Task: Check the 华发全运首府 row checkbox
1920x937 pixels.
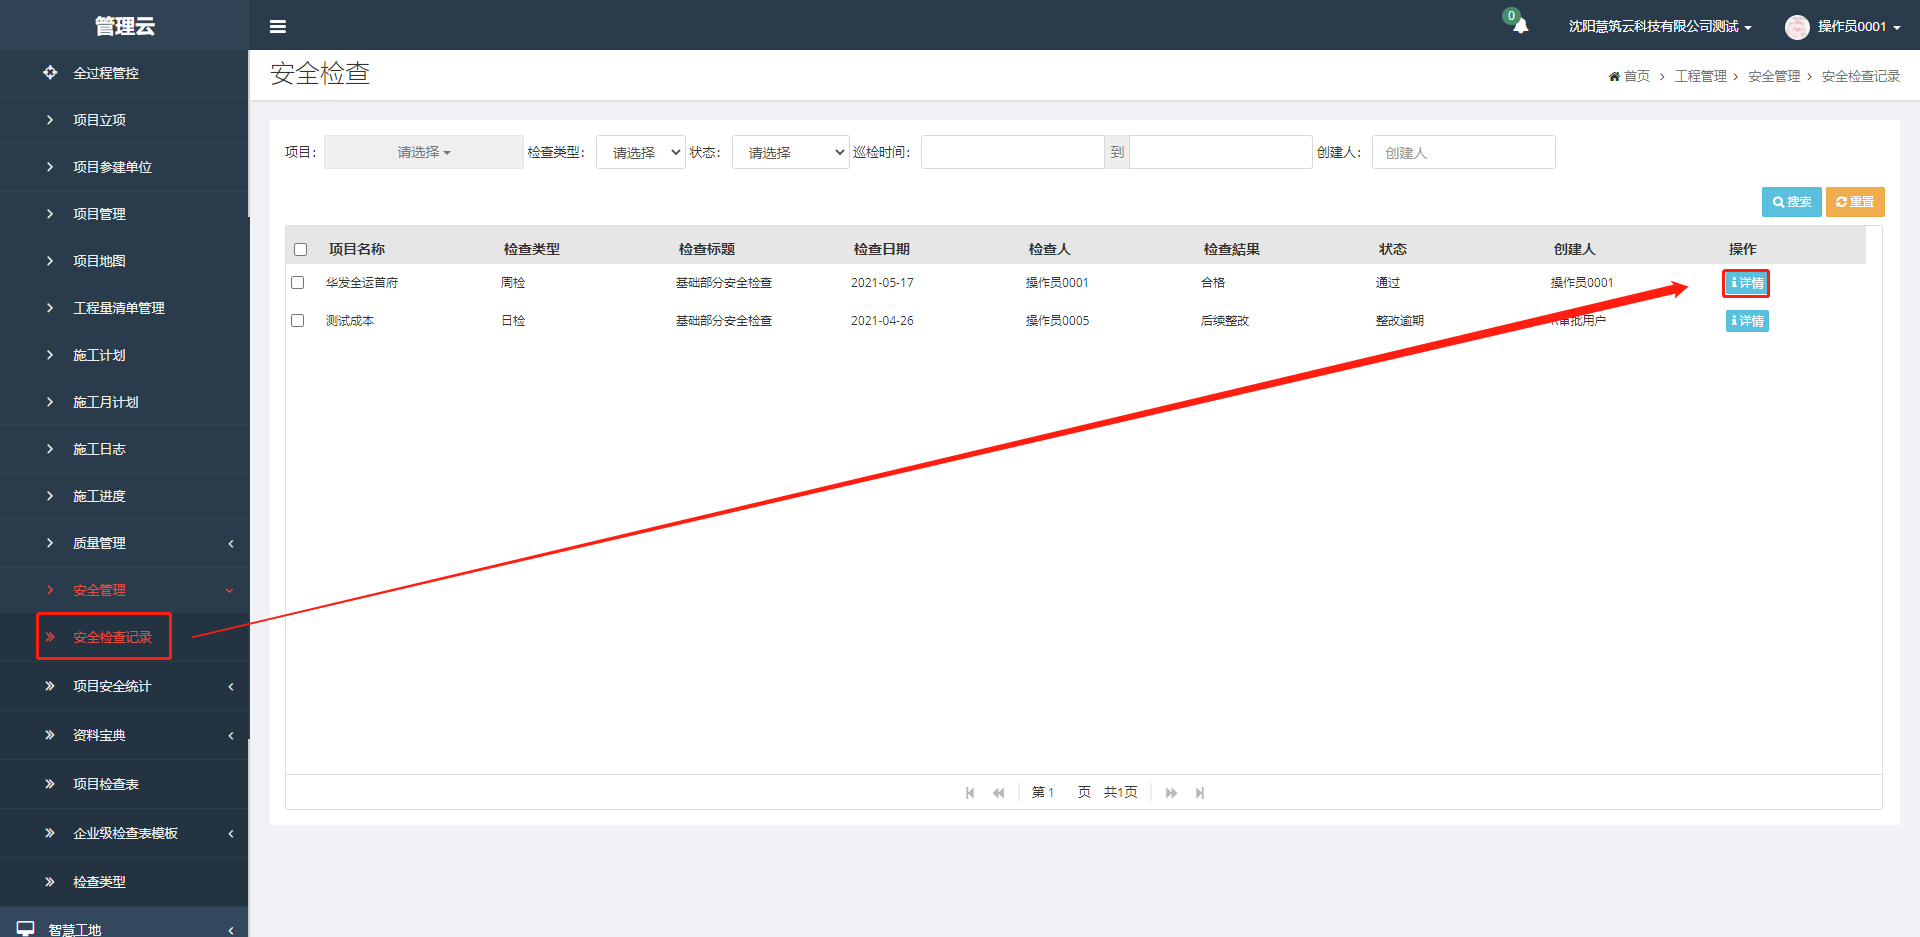Action: [297, 283]
